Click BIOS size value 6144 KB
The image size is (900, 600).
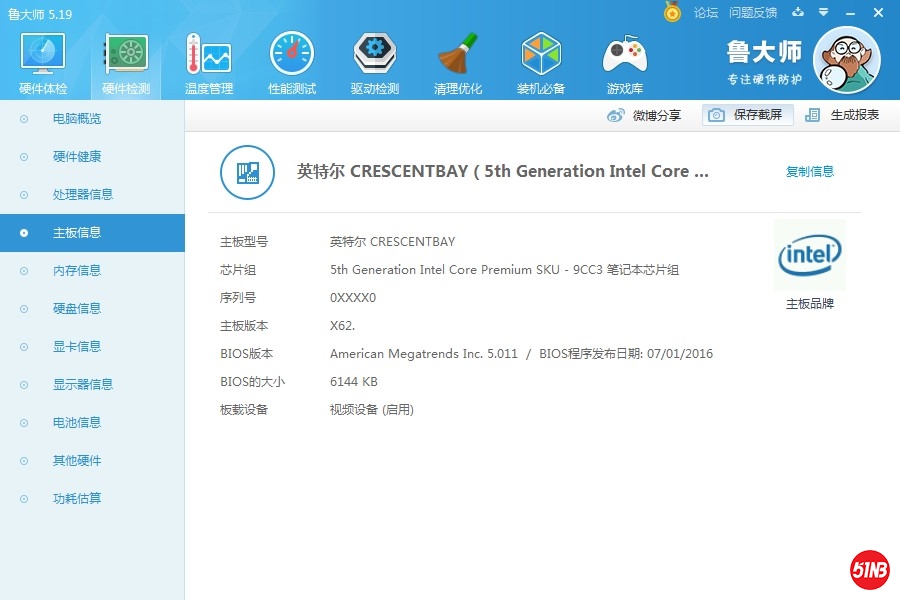click(354, 382)
